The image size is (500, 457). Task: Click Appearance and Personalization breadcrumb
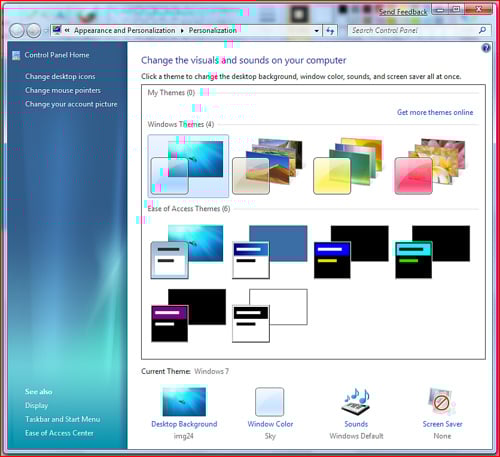124,30
